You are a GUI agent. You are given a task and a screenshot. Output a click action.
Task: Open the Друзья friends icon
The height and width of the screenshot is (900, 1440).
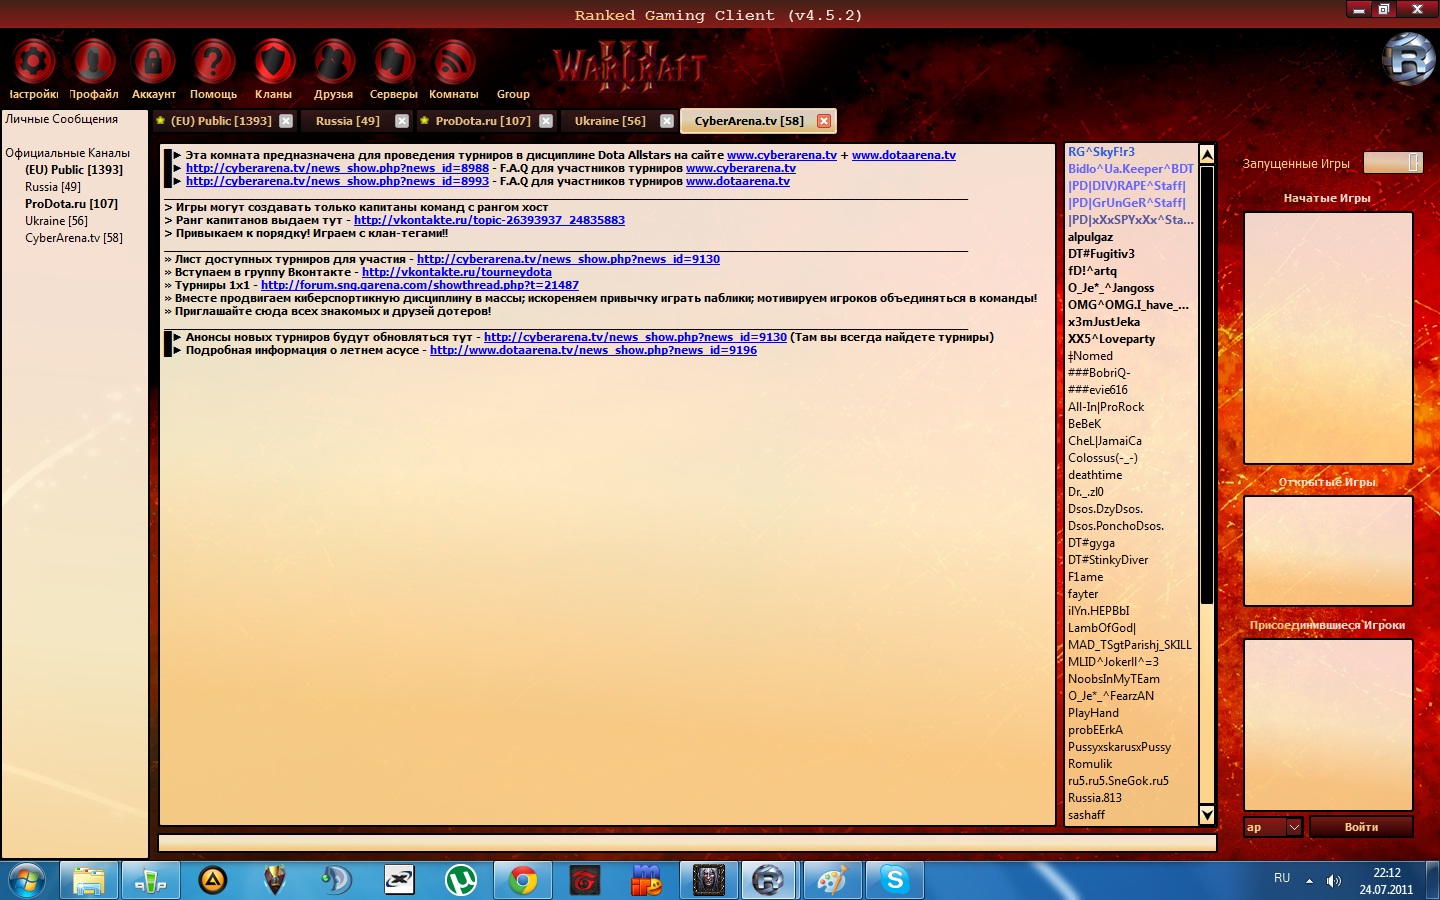[x=333, y=62]
